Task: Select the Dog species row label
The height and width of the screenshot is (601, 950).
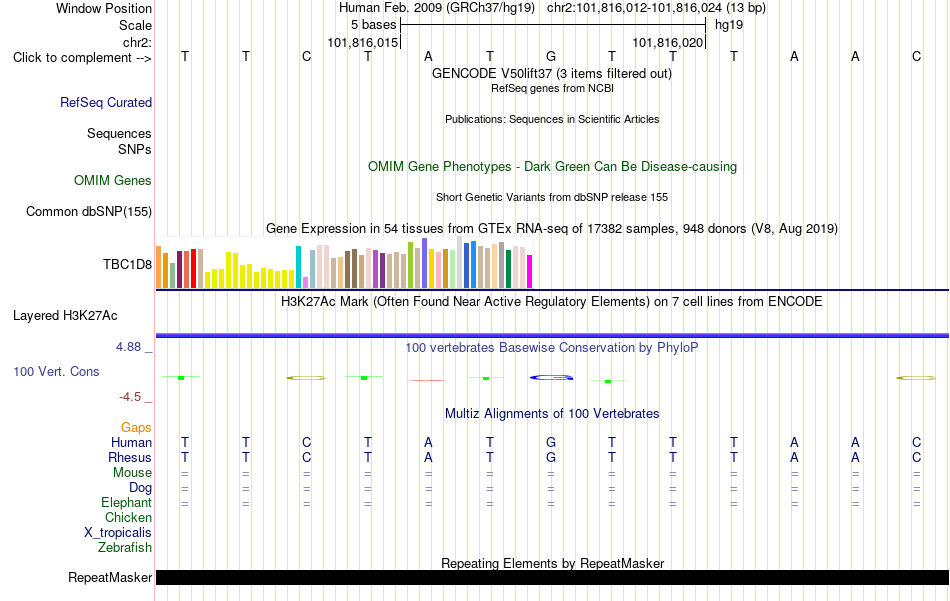Action: click(141, 488)
